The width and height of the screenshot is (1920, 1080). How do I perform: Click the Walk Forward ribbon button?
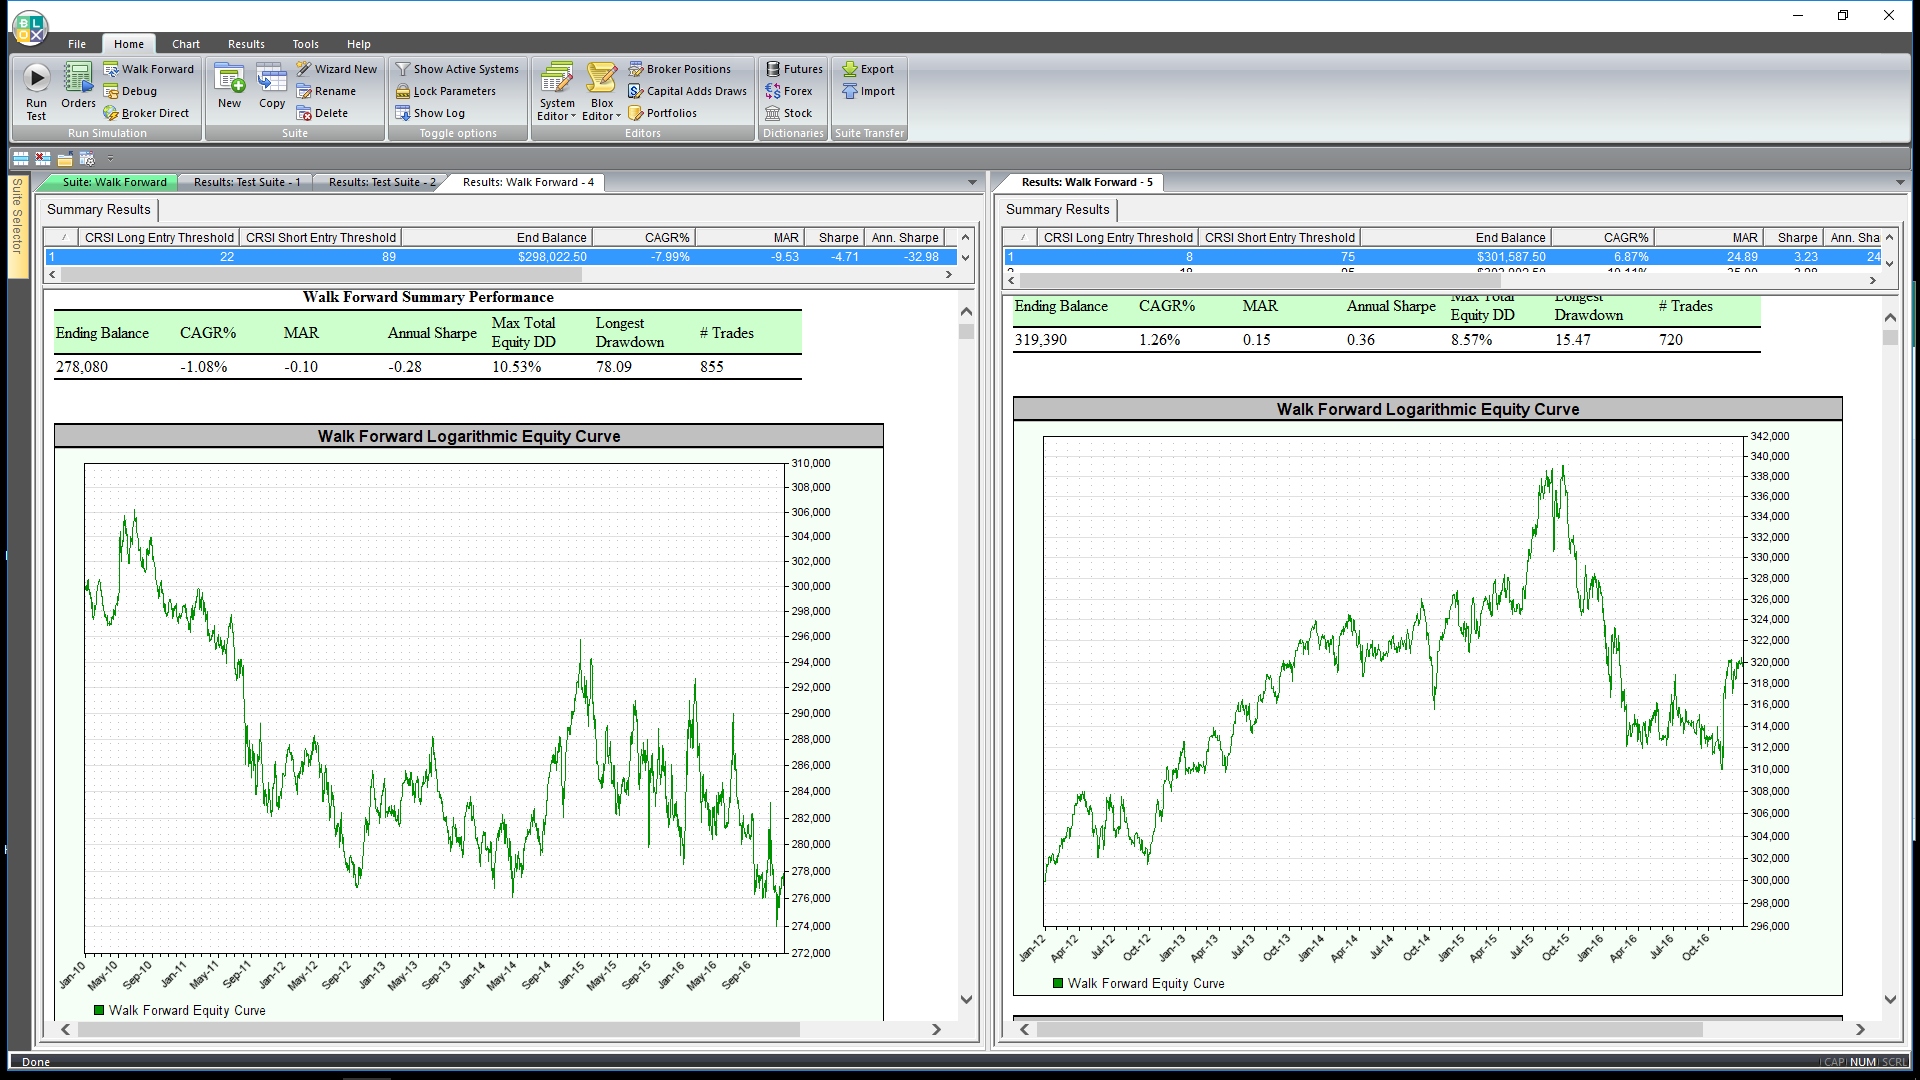coord(149,69)
